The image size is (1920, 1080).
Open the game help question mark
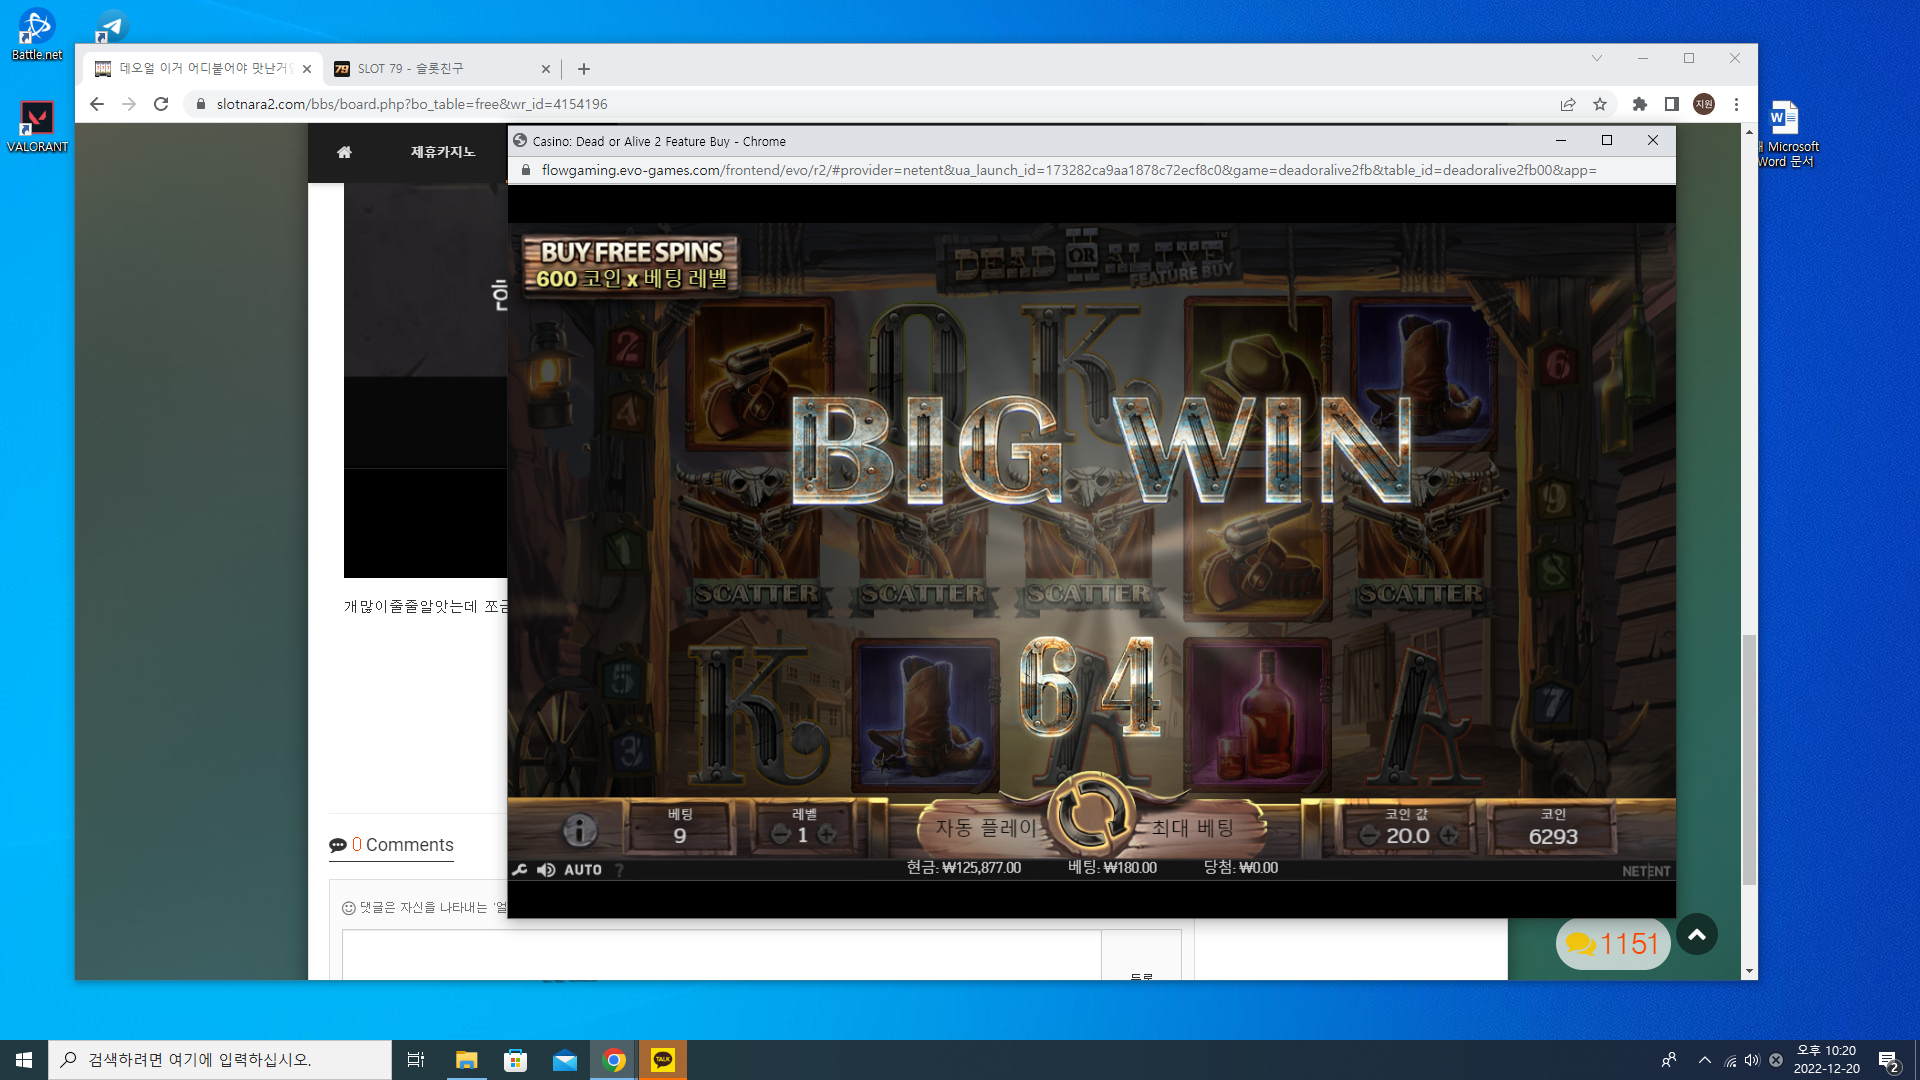coord(620,870)
